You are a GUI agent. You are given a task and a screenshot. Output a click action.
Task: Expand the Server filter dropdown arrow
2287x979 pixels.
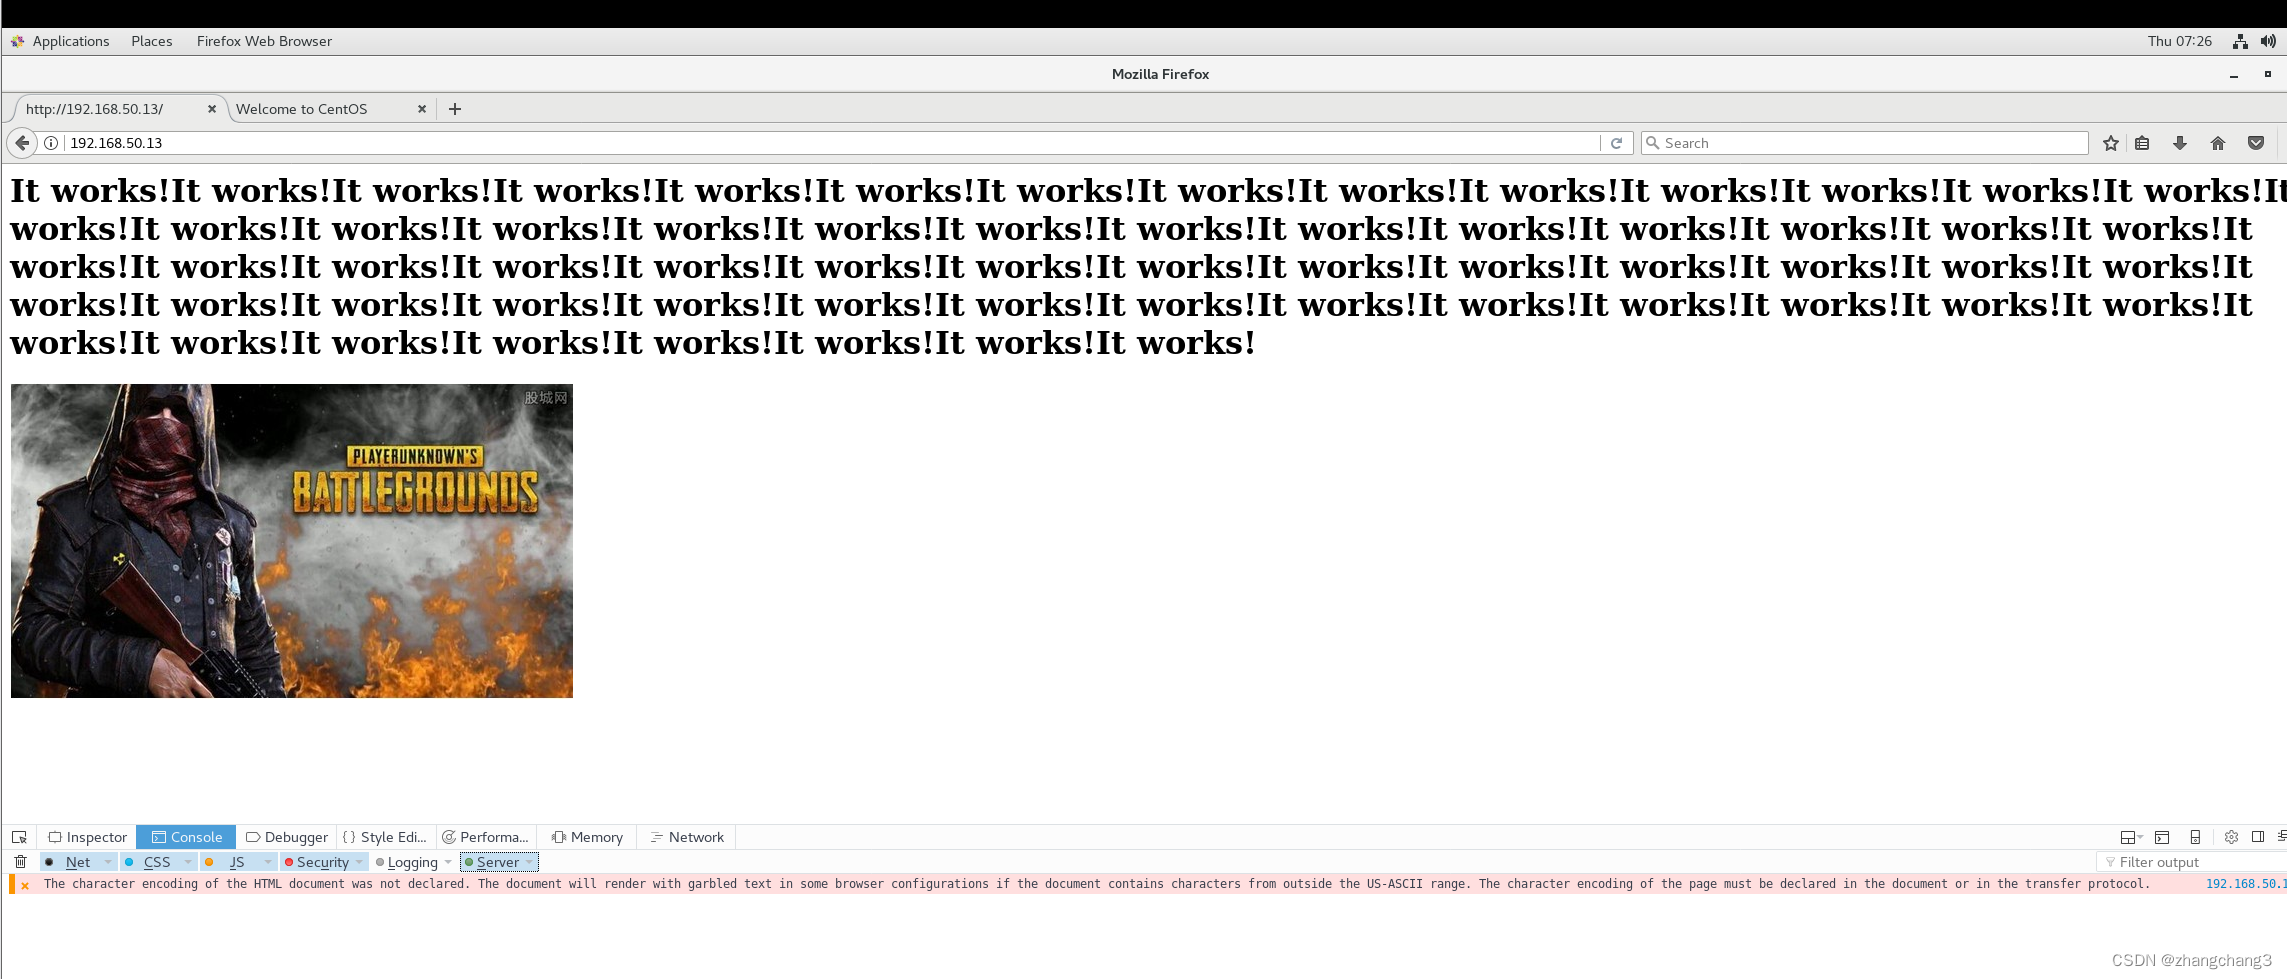tap(530, 862)
